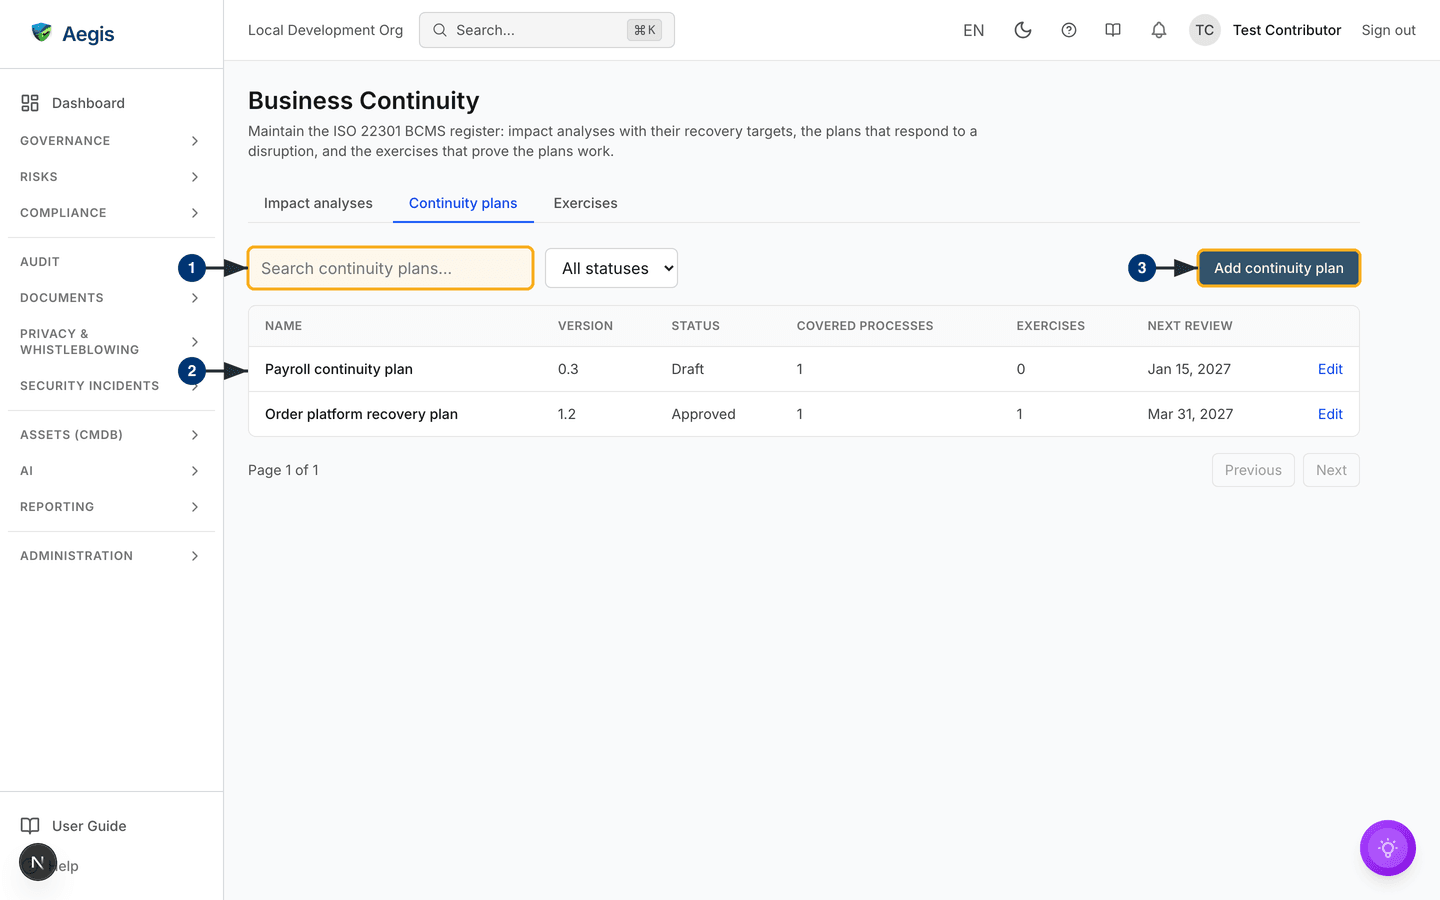The image size is (1440, 900).
Task: Open the documentation book icon in header
Action: click(x=1113, y=30)
